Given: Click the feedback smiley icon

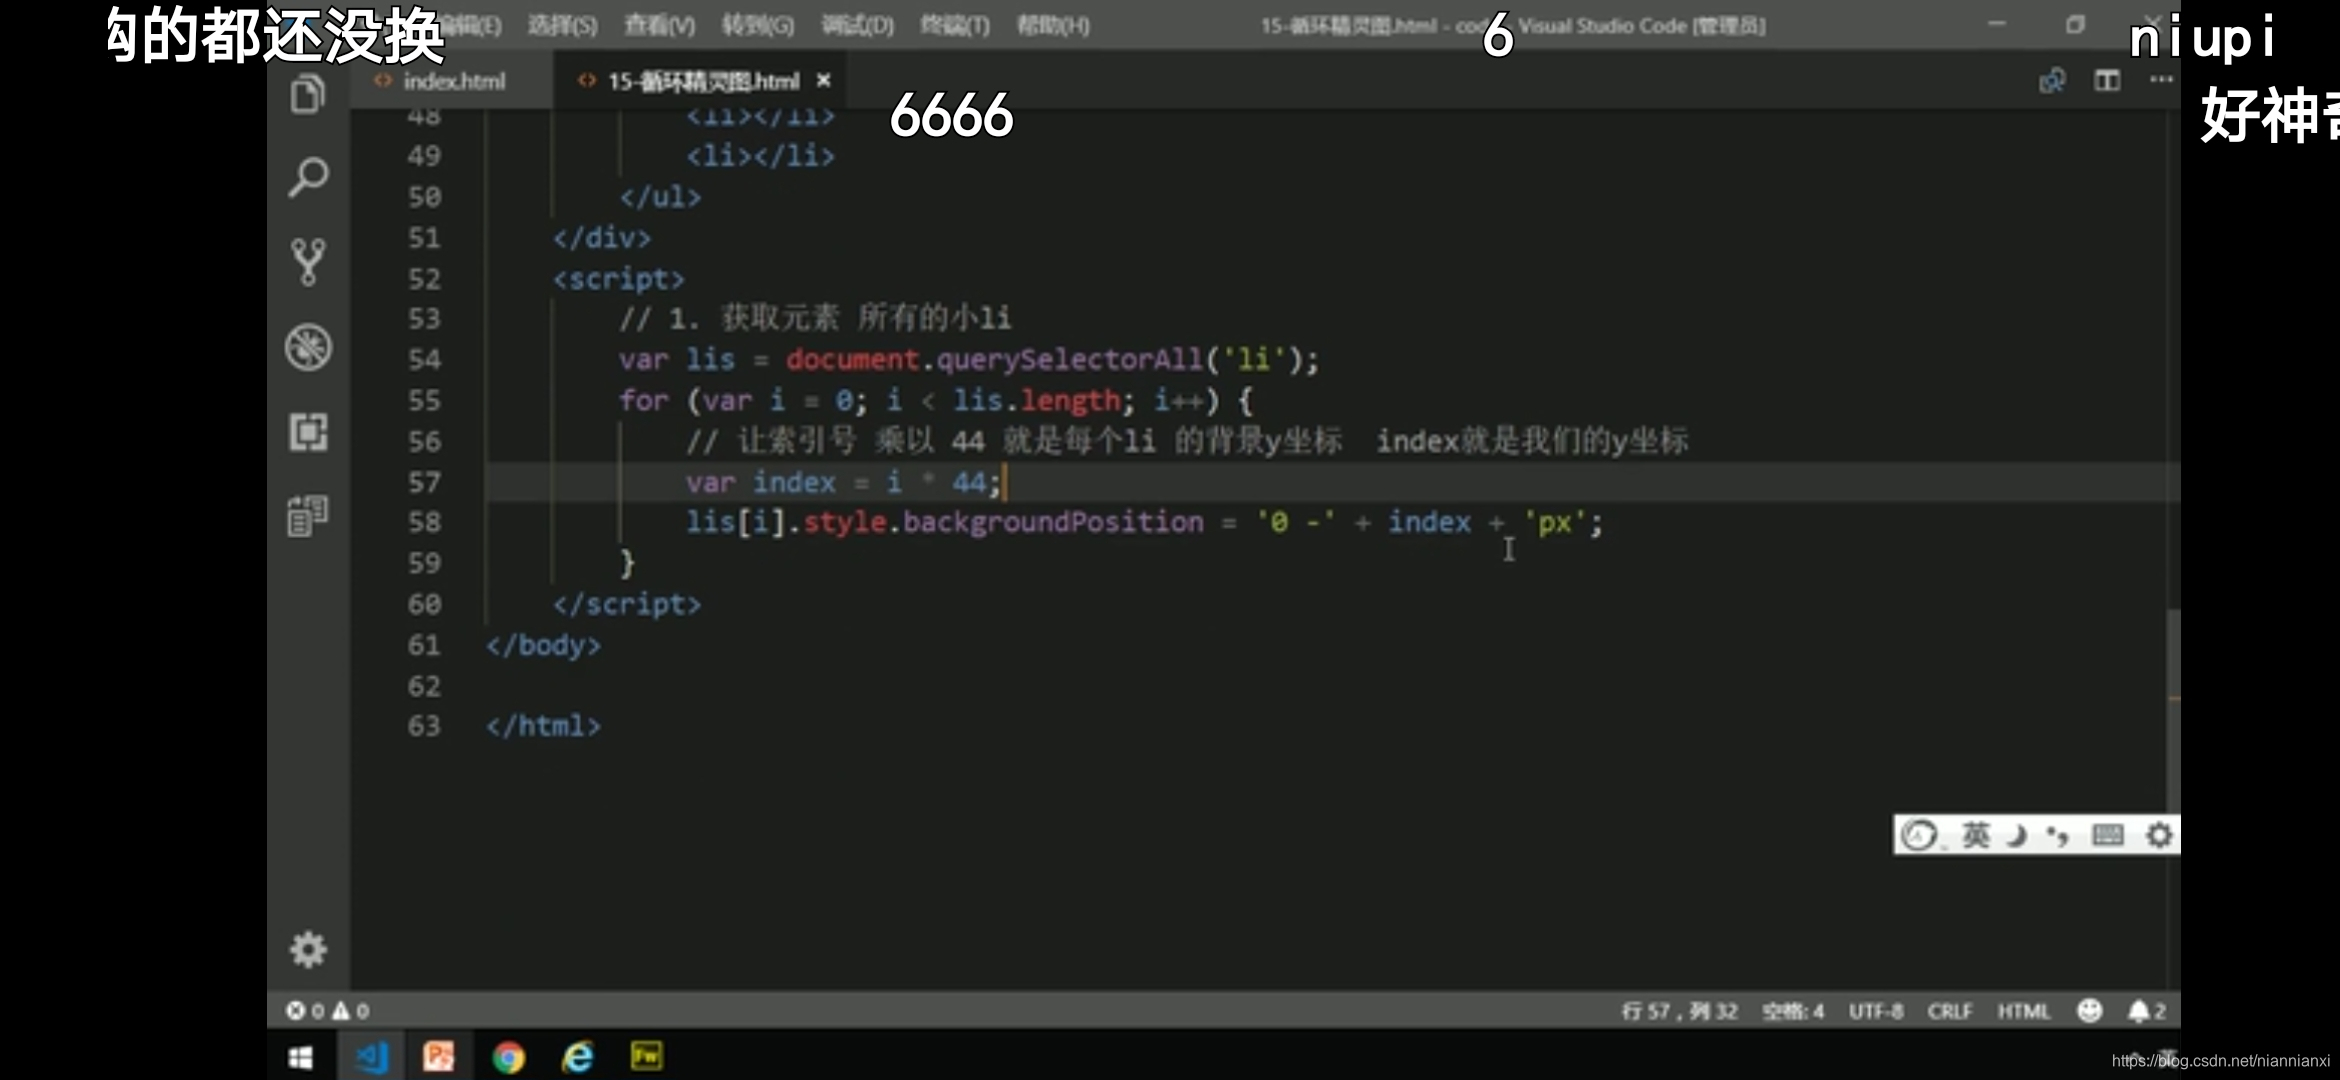Looking at the screenshot, I should point(2089,1011).
